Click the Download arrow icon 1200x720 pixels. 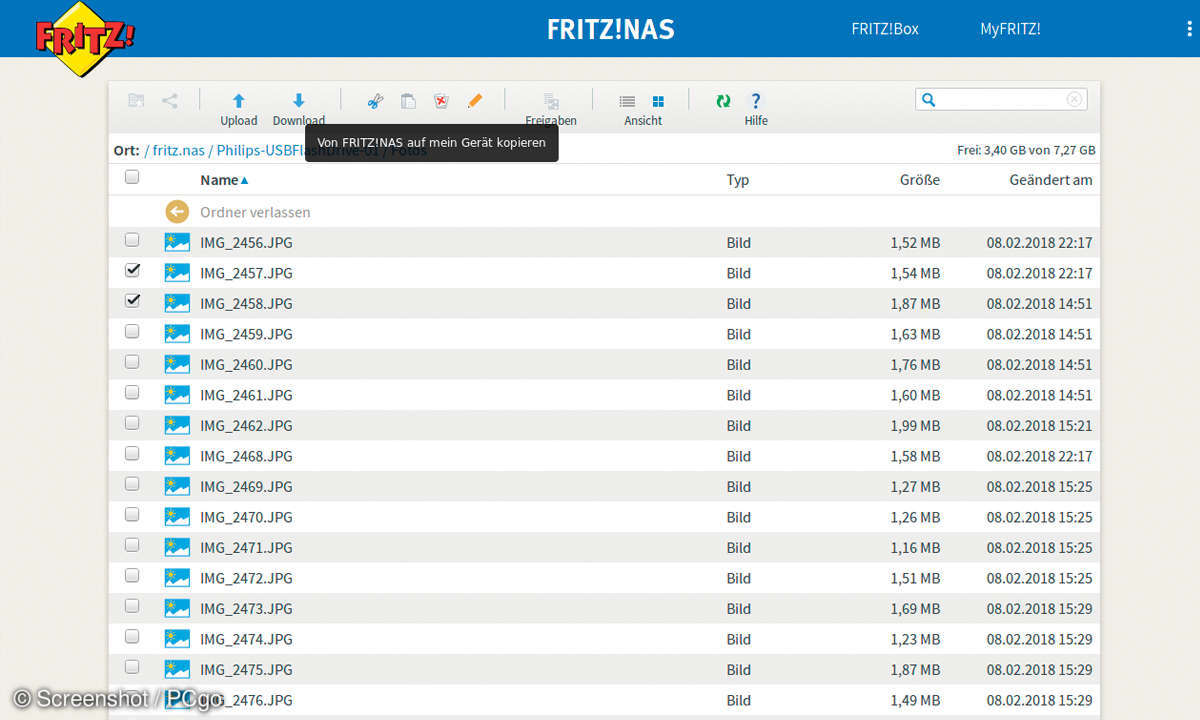pyautogui.click(x=298, y=101)
